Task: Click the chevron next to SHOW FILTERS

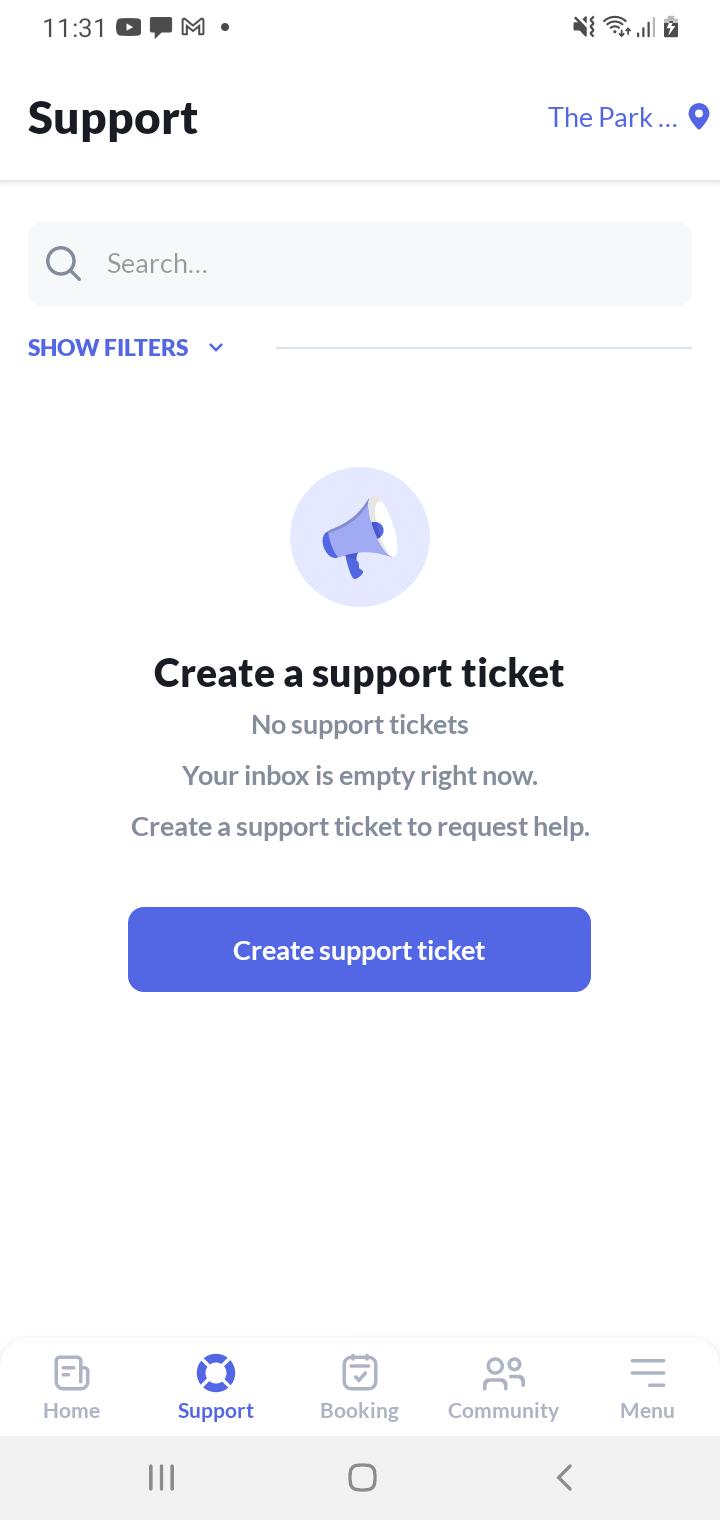Action: click(x=216, y=348)
